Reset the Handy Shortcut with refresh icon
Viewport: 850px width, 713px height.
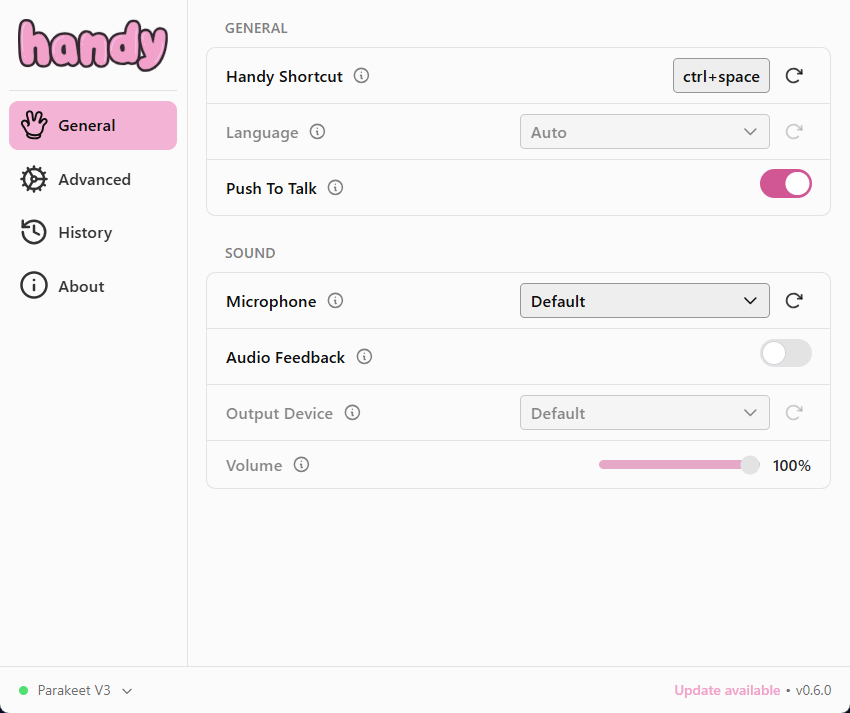tap(794, 76)
